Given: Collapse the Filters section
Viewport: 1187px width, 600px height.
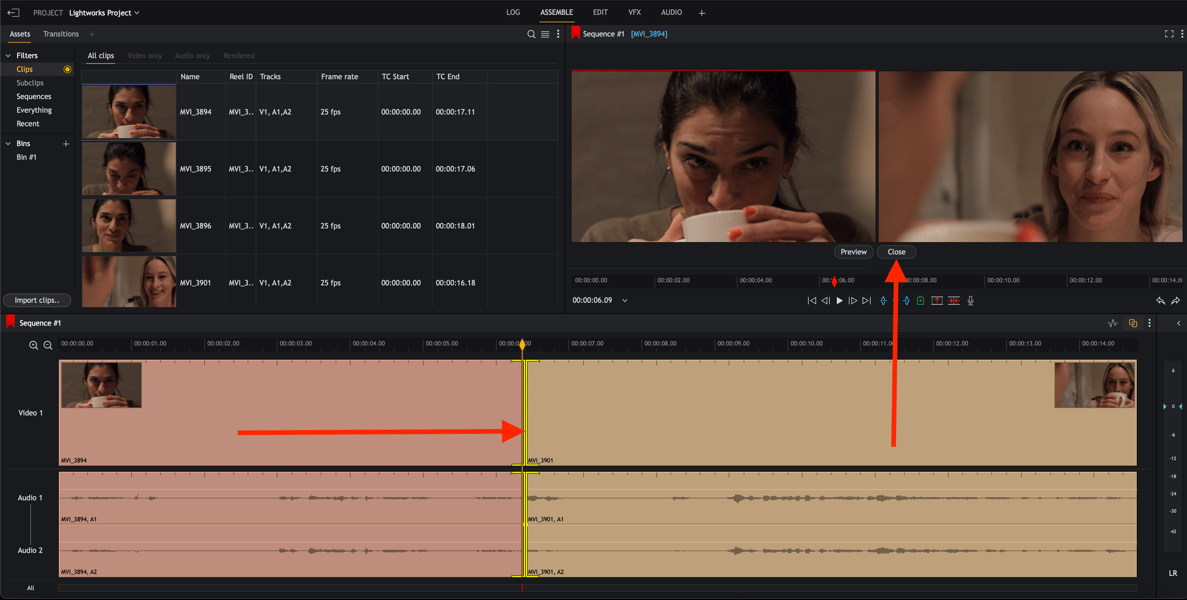Looking at the screenshot, I should (x=8, y=56).
